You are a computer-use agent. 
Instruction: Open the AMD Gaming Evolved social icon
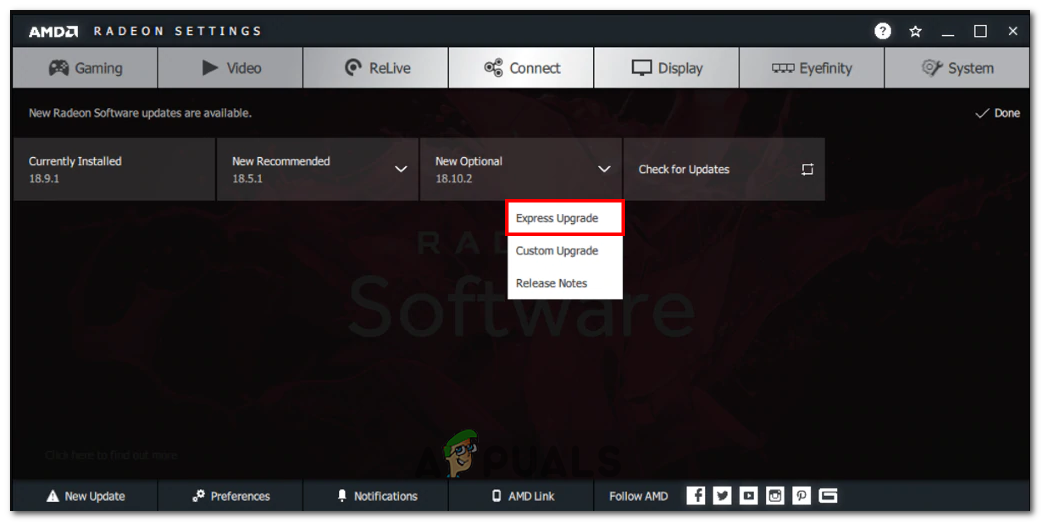tap(828, 495)
